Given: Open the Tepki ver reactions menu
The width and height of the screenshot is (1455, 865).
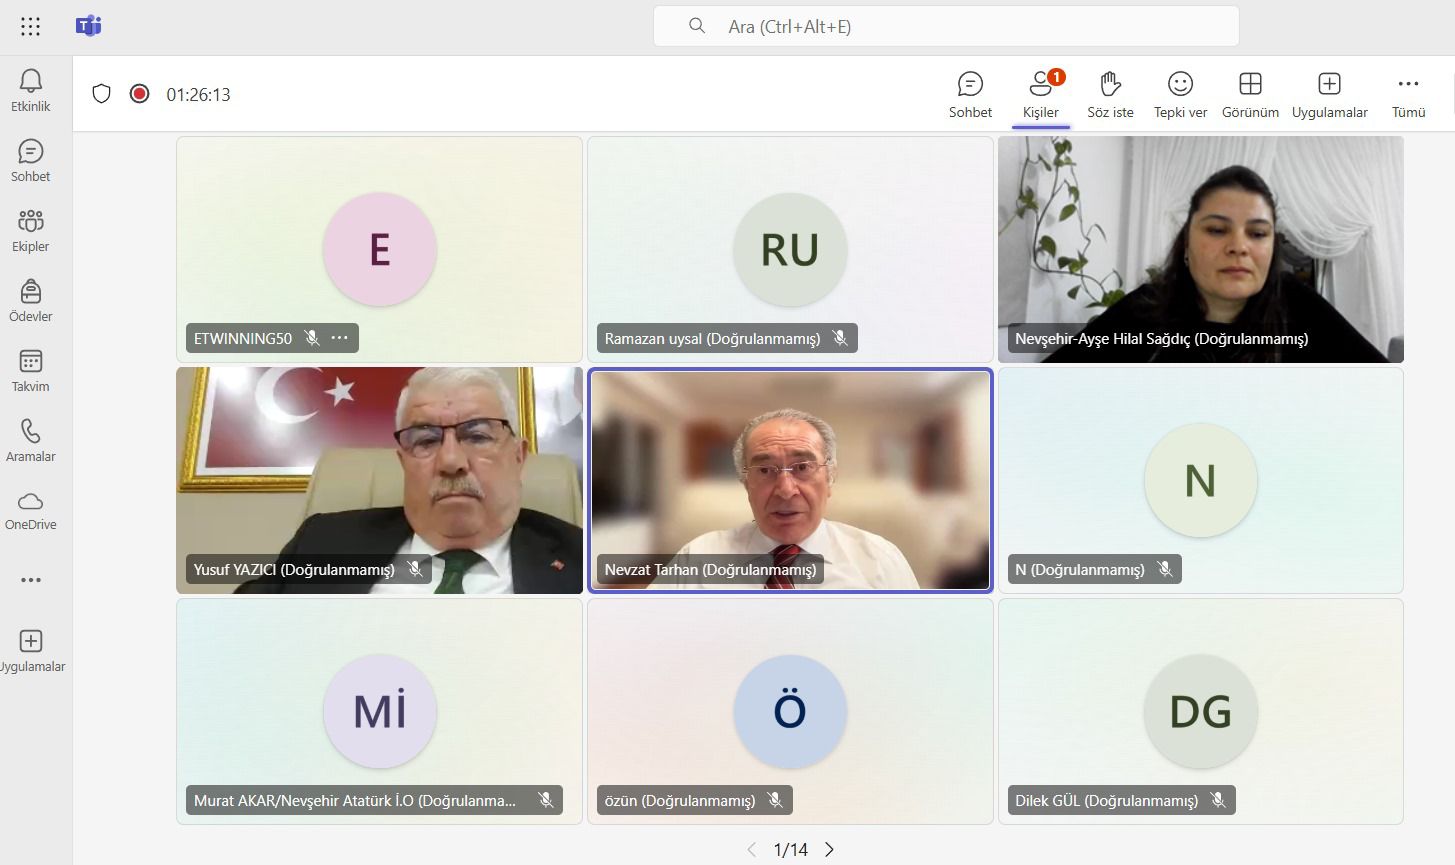Looking at the screenshot, I should [x=1180, y=94].
